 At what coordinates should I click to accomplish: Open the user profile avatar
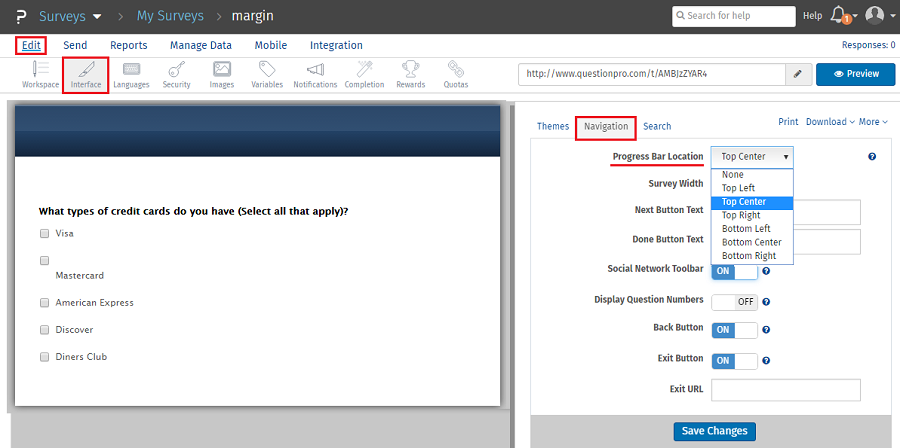pyautogui.click(x=874, y=15)
